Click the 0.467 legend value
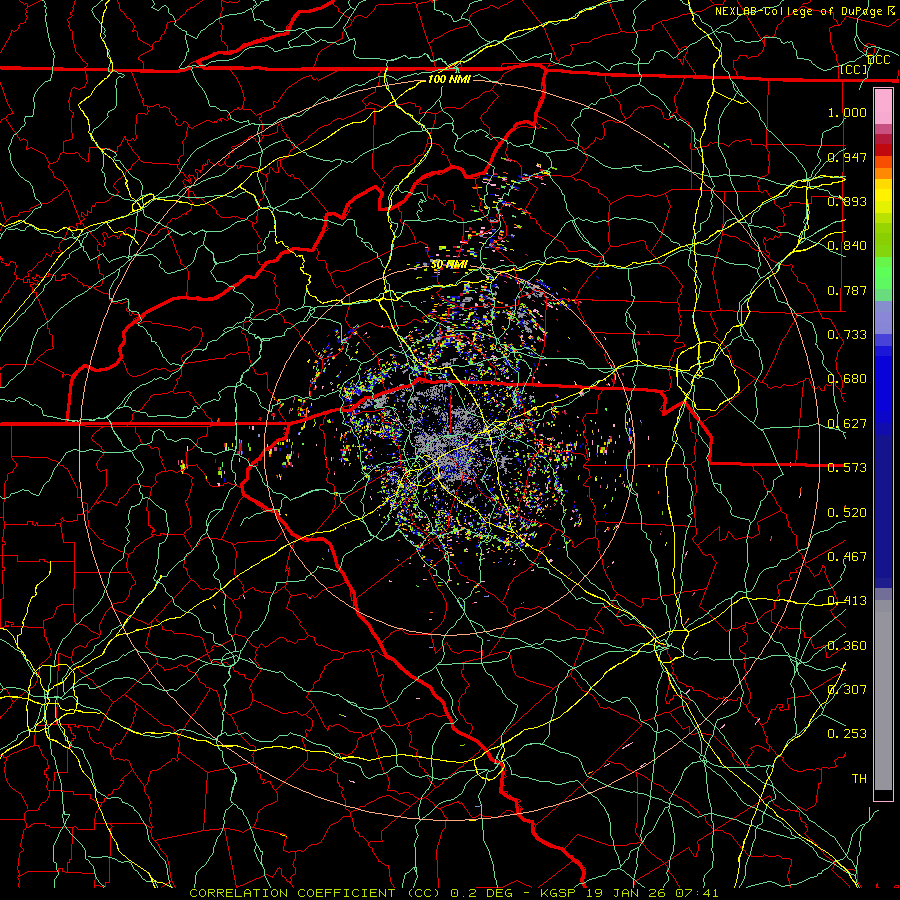 (x=847, y=557)
